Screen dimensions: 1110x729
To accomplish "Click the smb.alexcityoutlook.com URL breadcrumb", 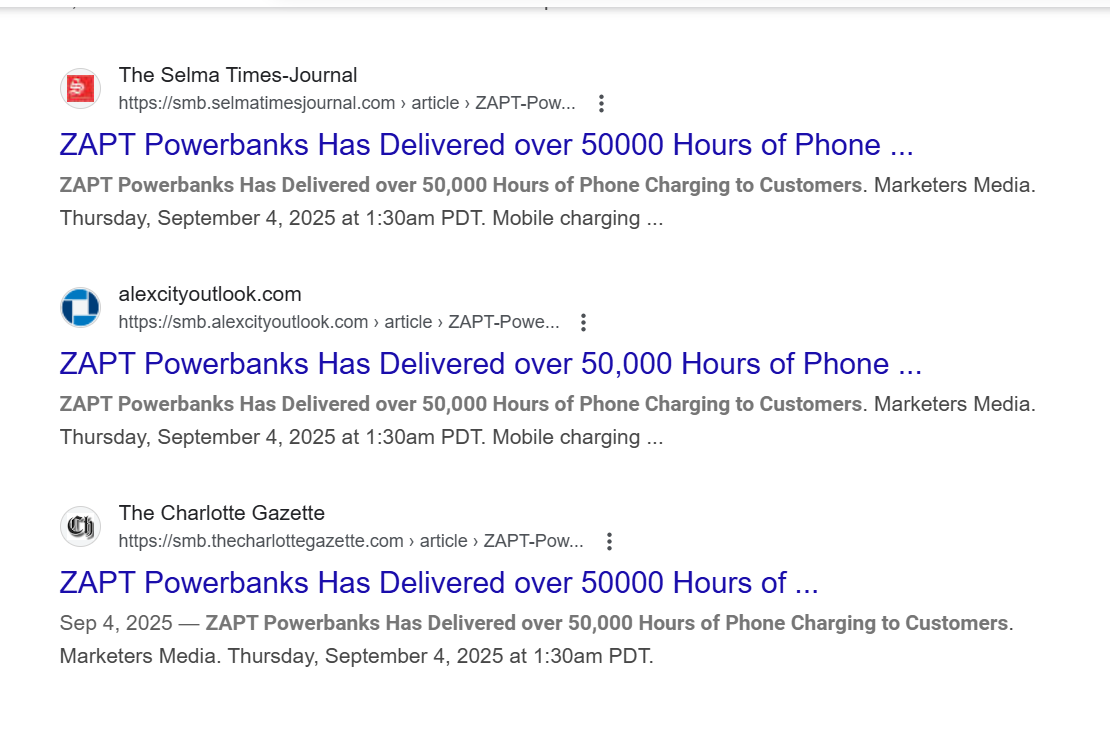I will click(243, 322).
